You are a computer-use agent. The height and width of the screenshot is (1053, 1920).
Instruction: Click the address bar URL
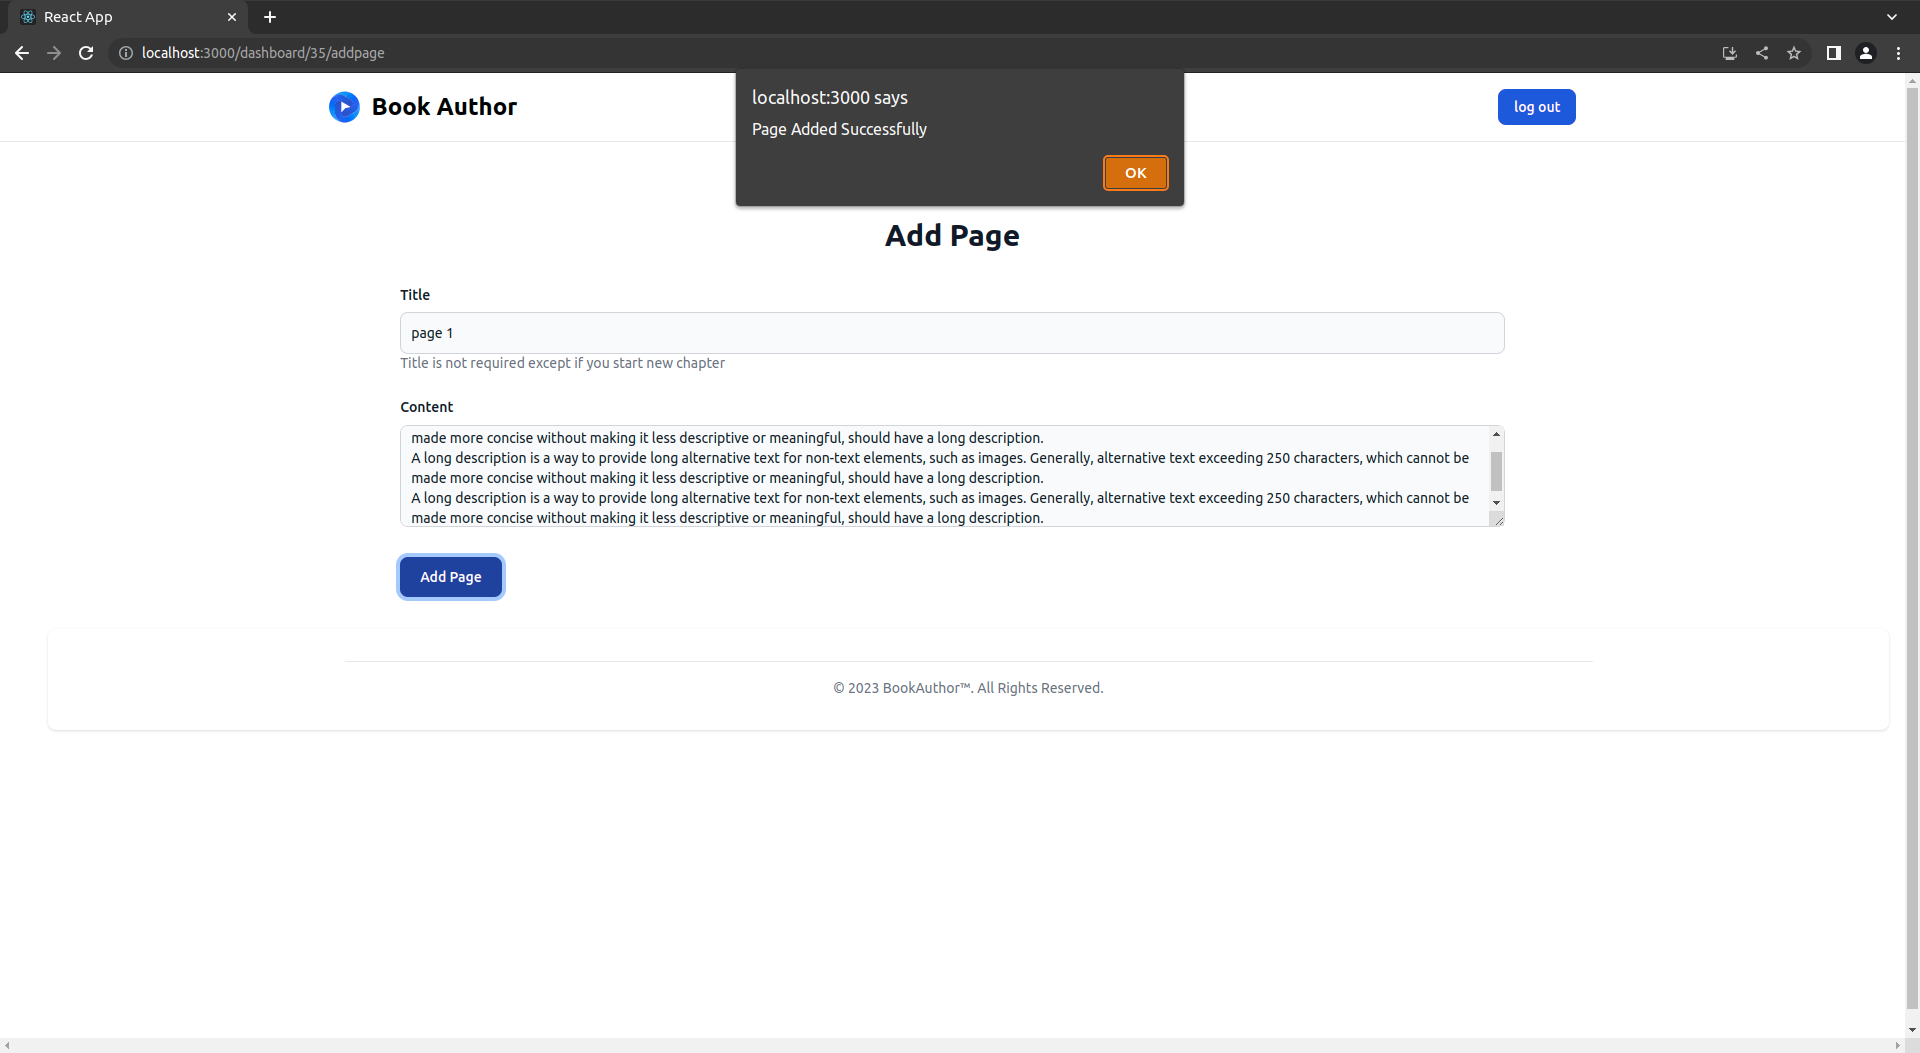[x=263, y=53]
